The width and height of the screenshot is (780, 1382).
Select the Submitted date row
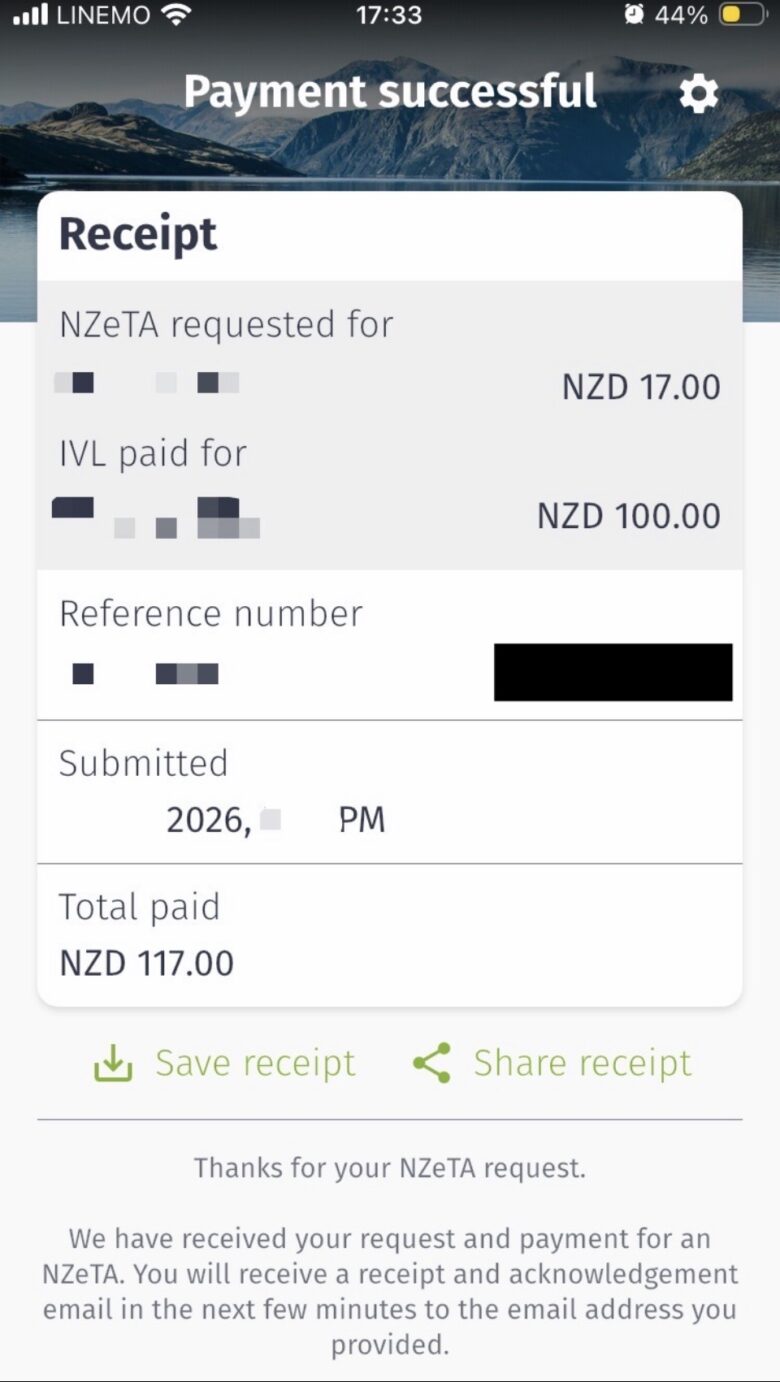click(390, 792)
